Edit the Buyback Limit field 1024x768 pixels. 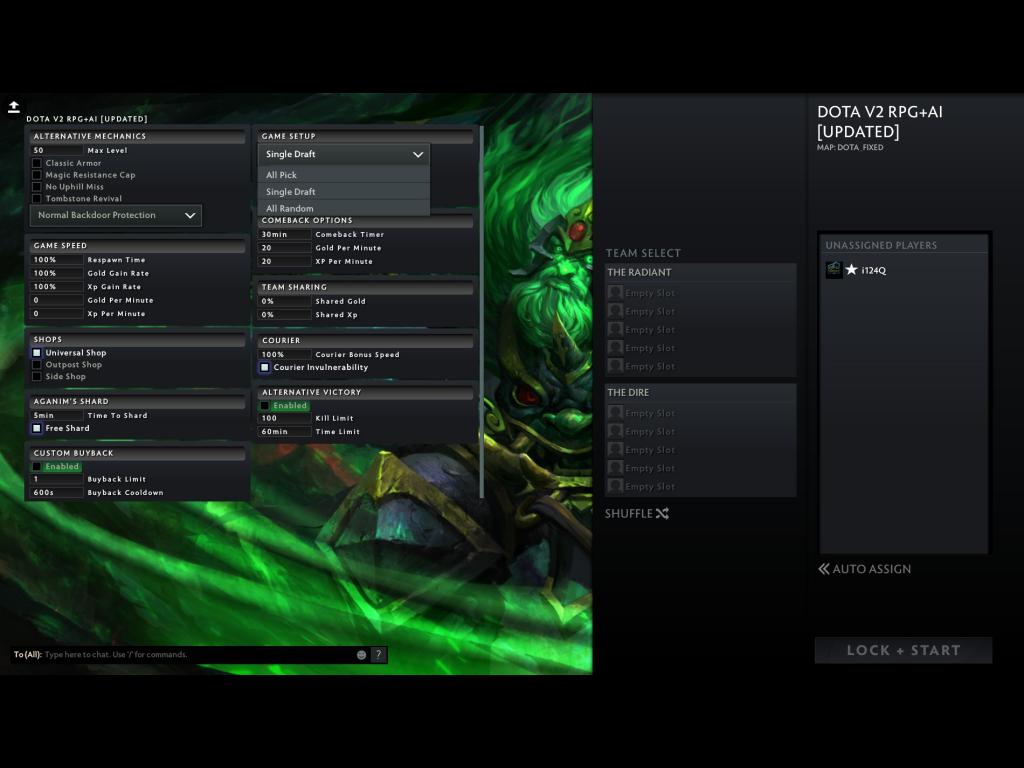[x=56, y=479]
